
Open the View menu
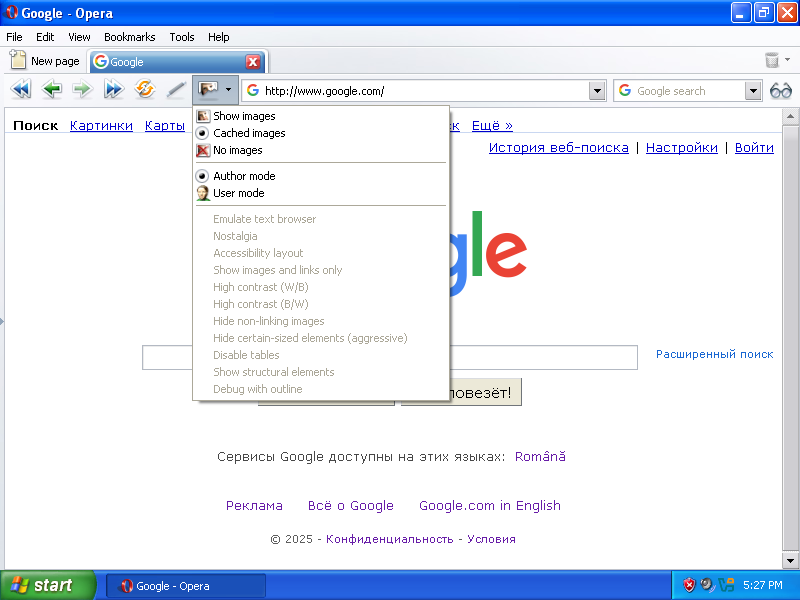click(79, 37)
